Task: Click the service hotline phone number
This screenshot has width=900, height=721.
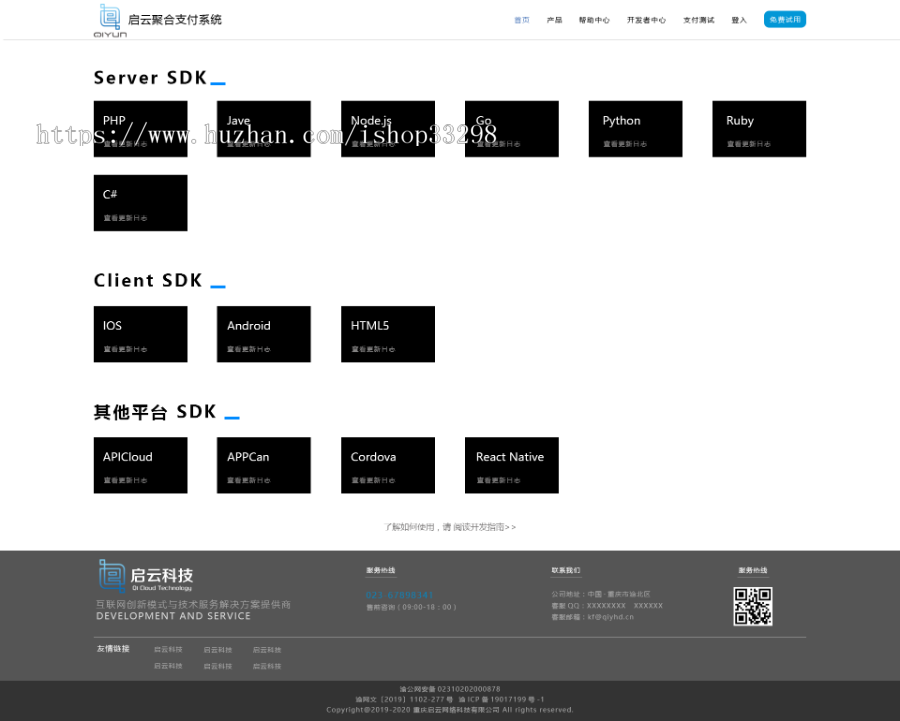Action: point(399,595)
